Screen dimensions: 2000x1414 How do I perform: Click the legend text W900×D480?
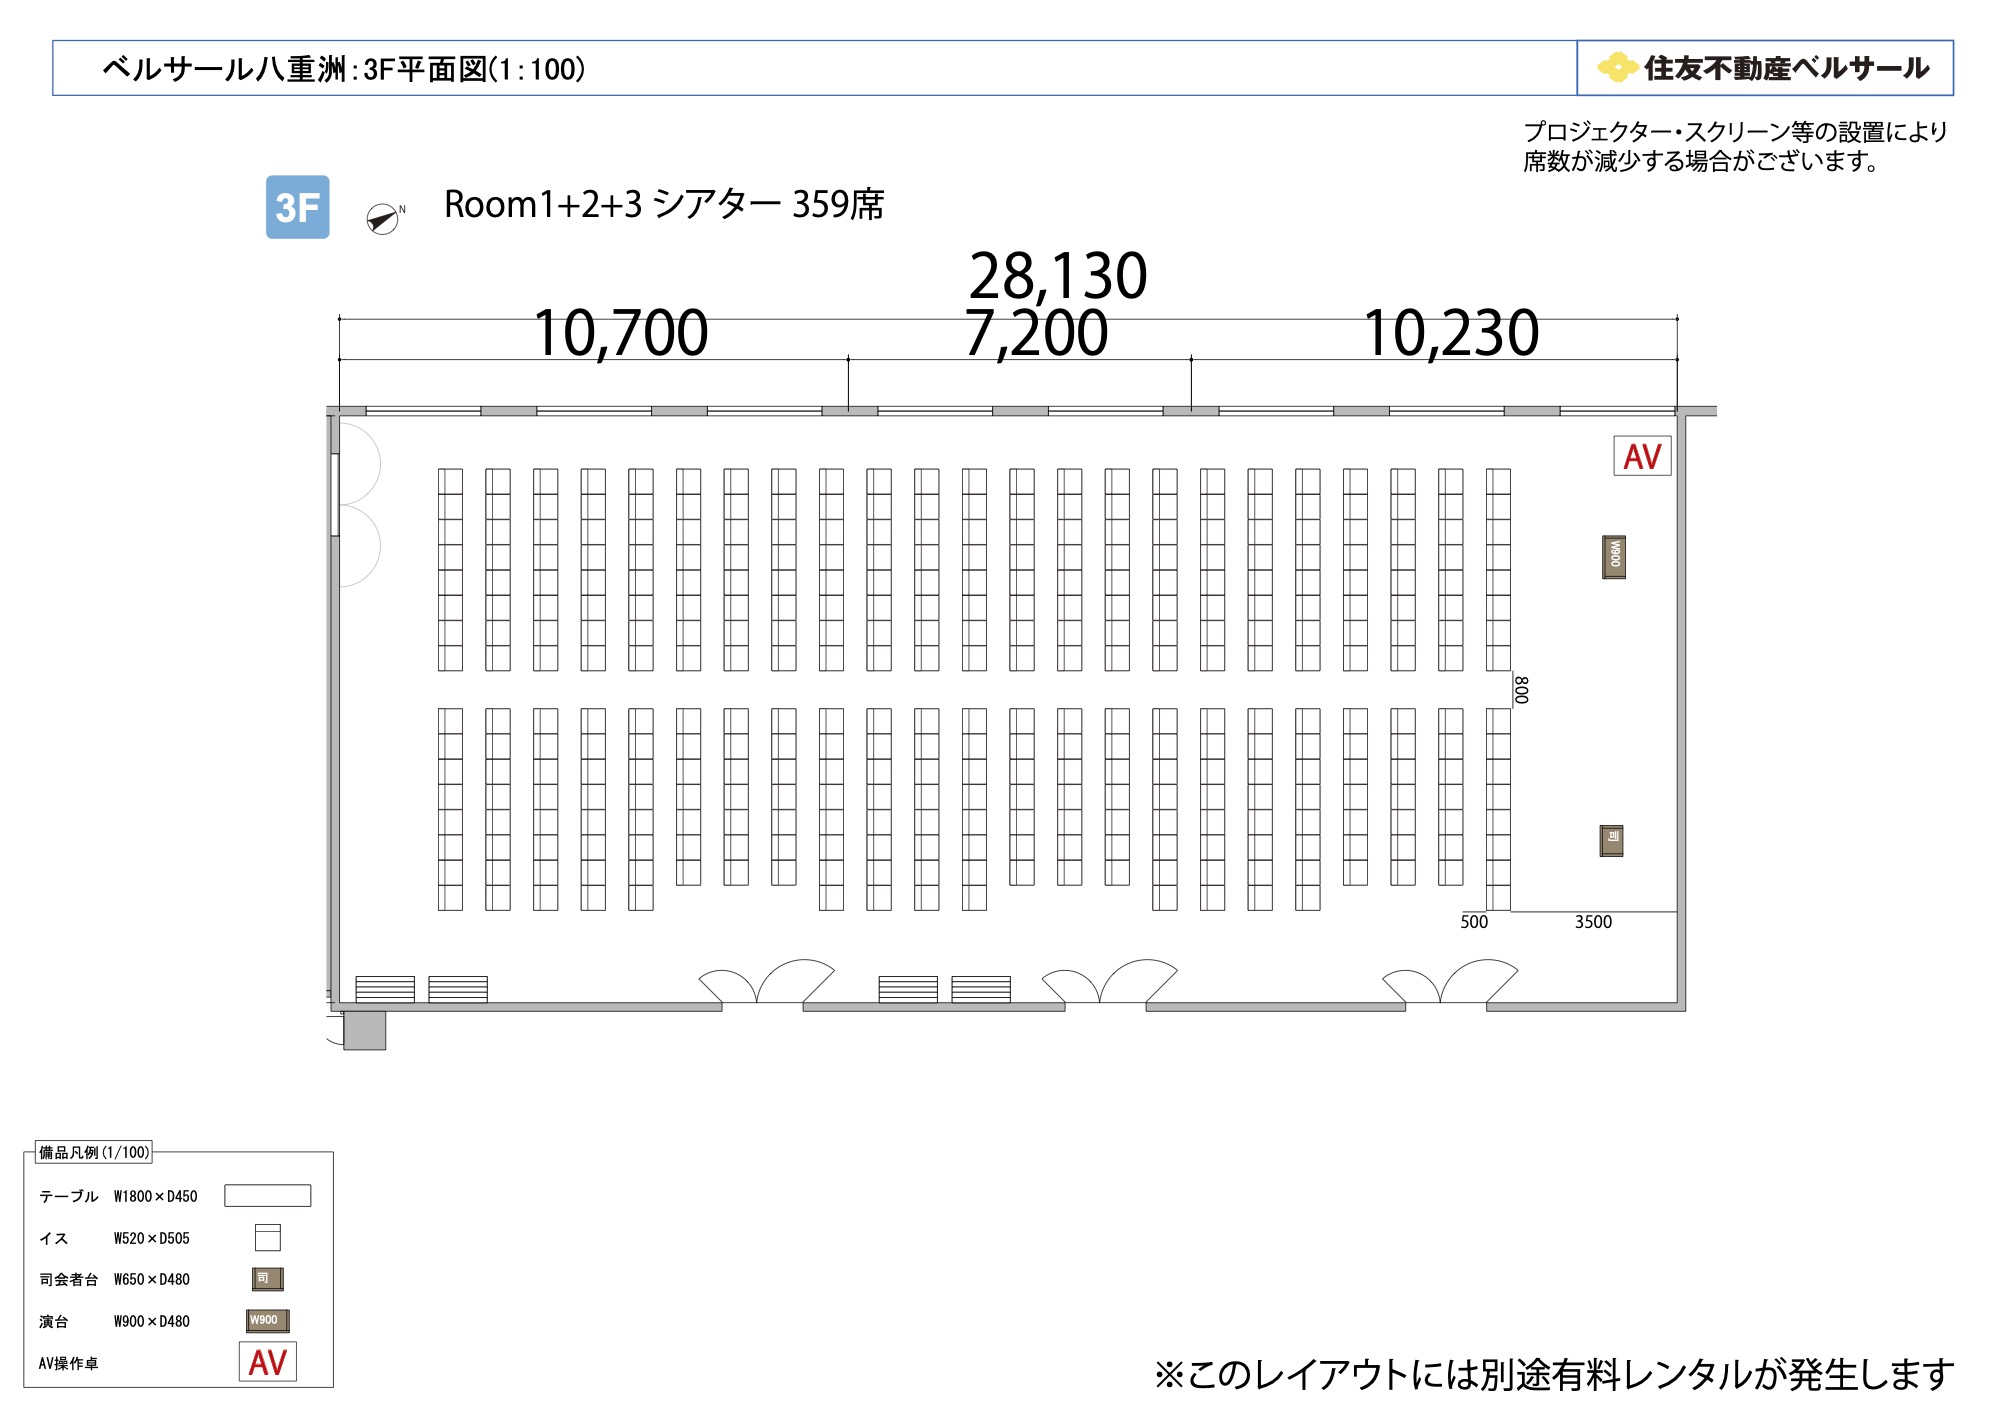(x=151, y=1321)
